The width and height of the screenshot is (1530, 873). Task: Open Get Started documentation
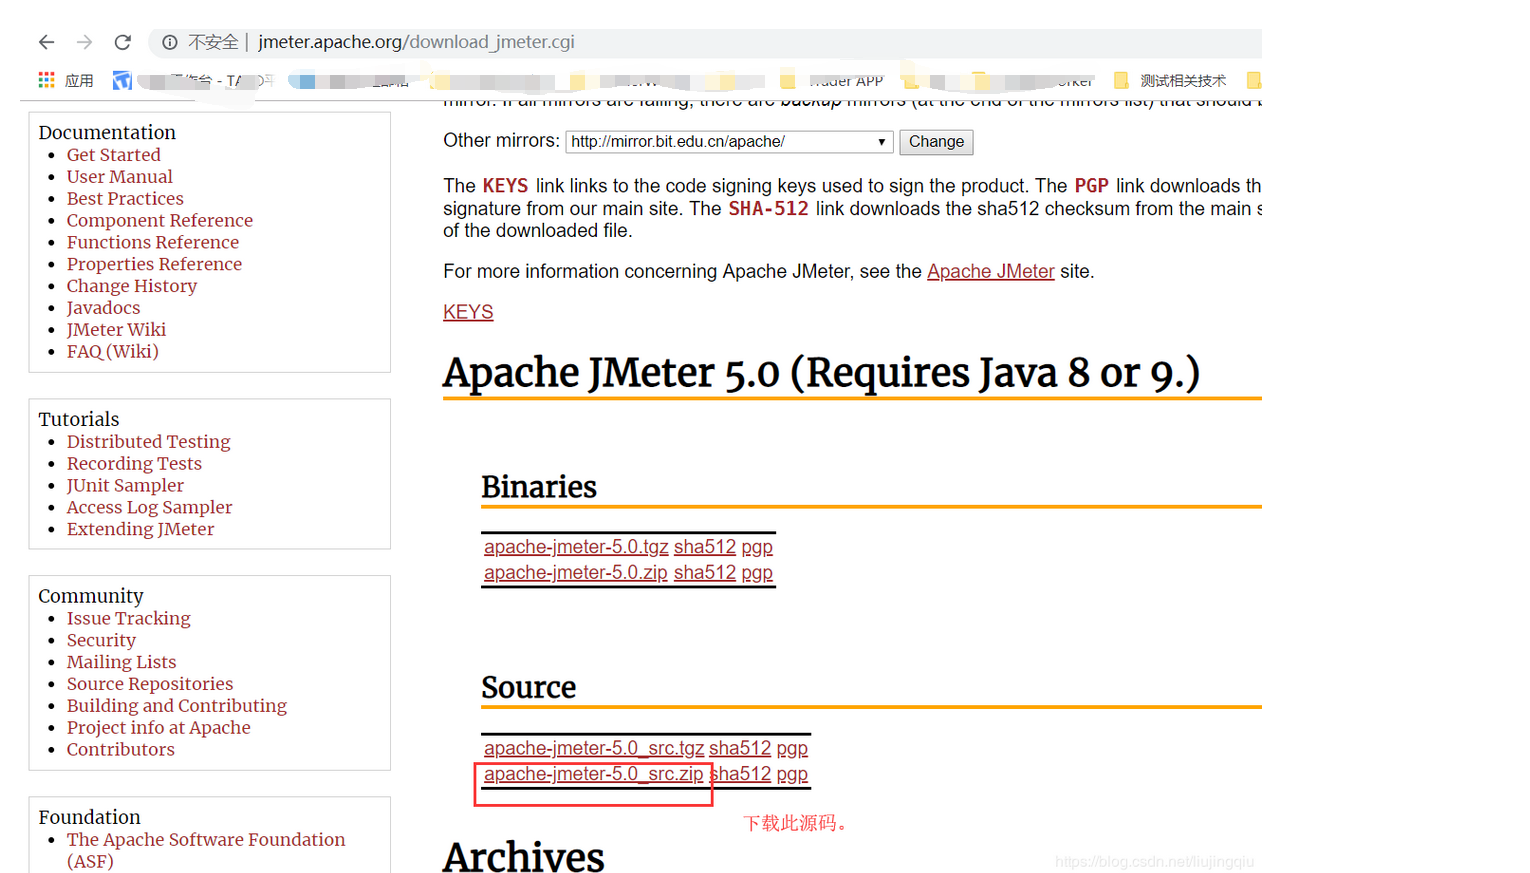coord(113,155)
